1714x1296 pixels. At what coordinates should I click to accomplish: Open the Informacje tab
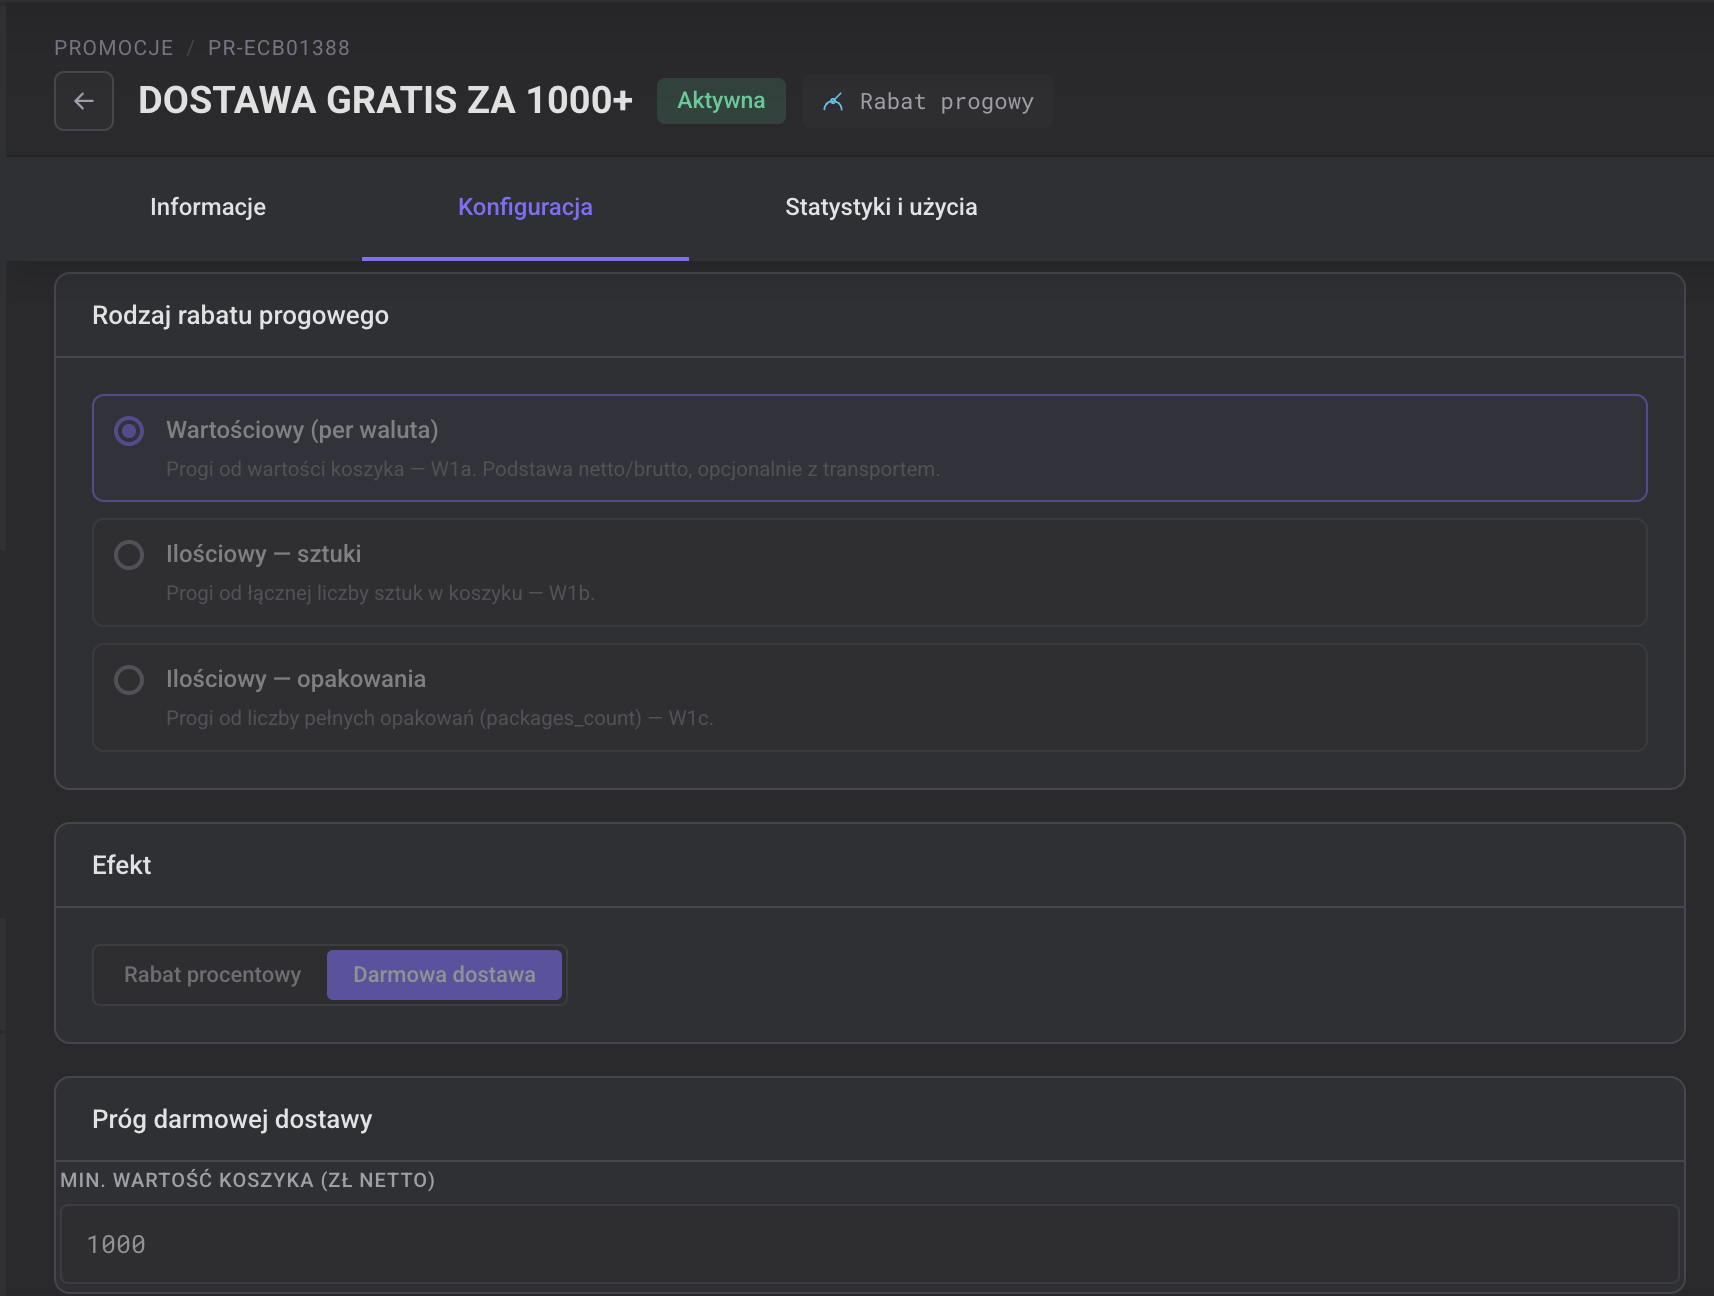pos(208,207)
